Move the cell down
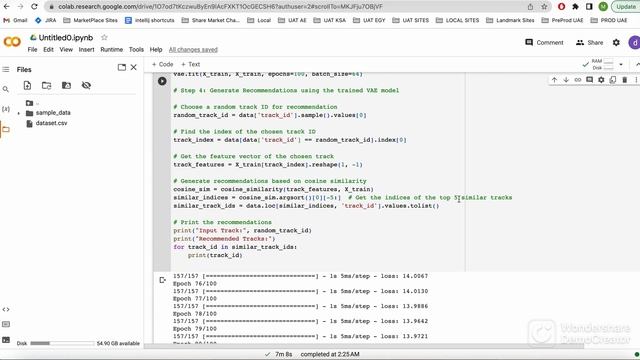The width and height of the screenshot is (640, 360). click(566, 80)
